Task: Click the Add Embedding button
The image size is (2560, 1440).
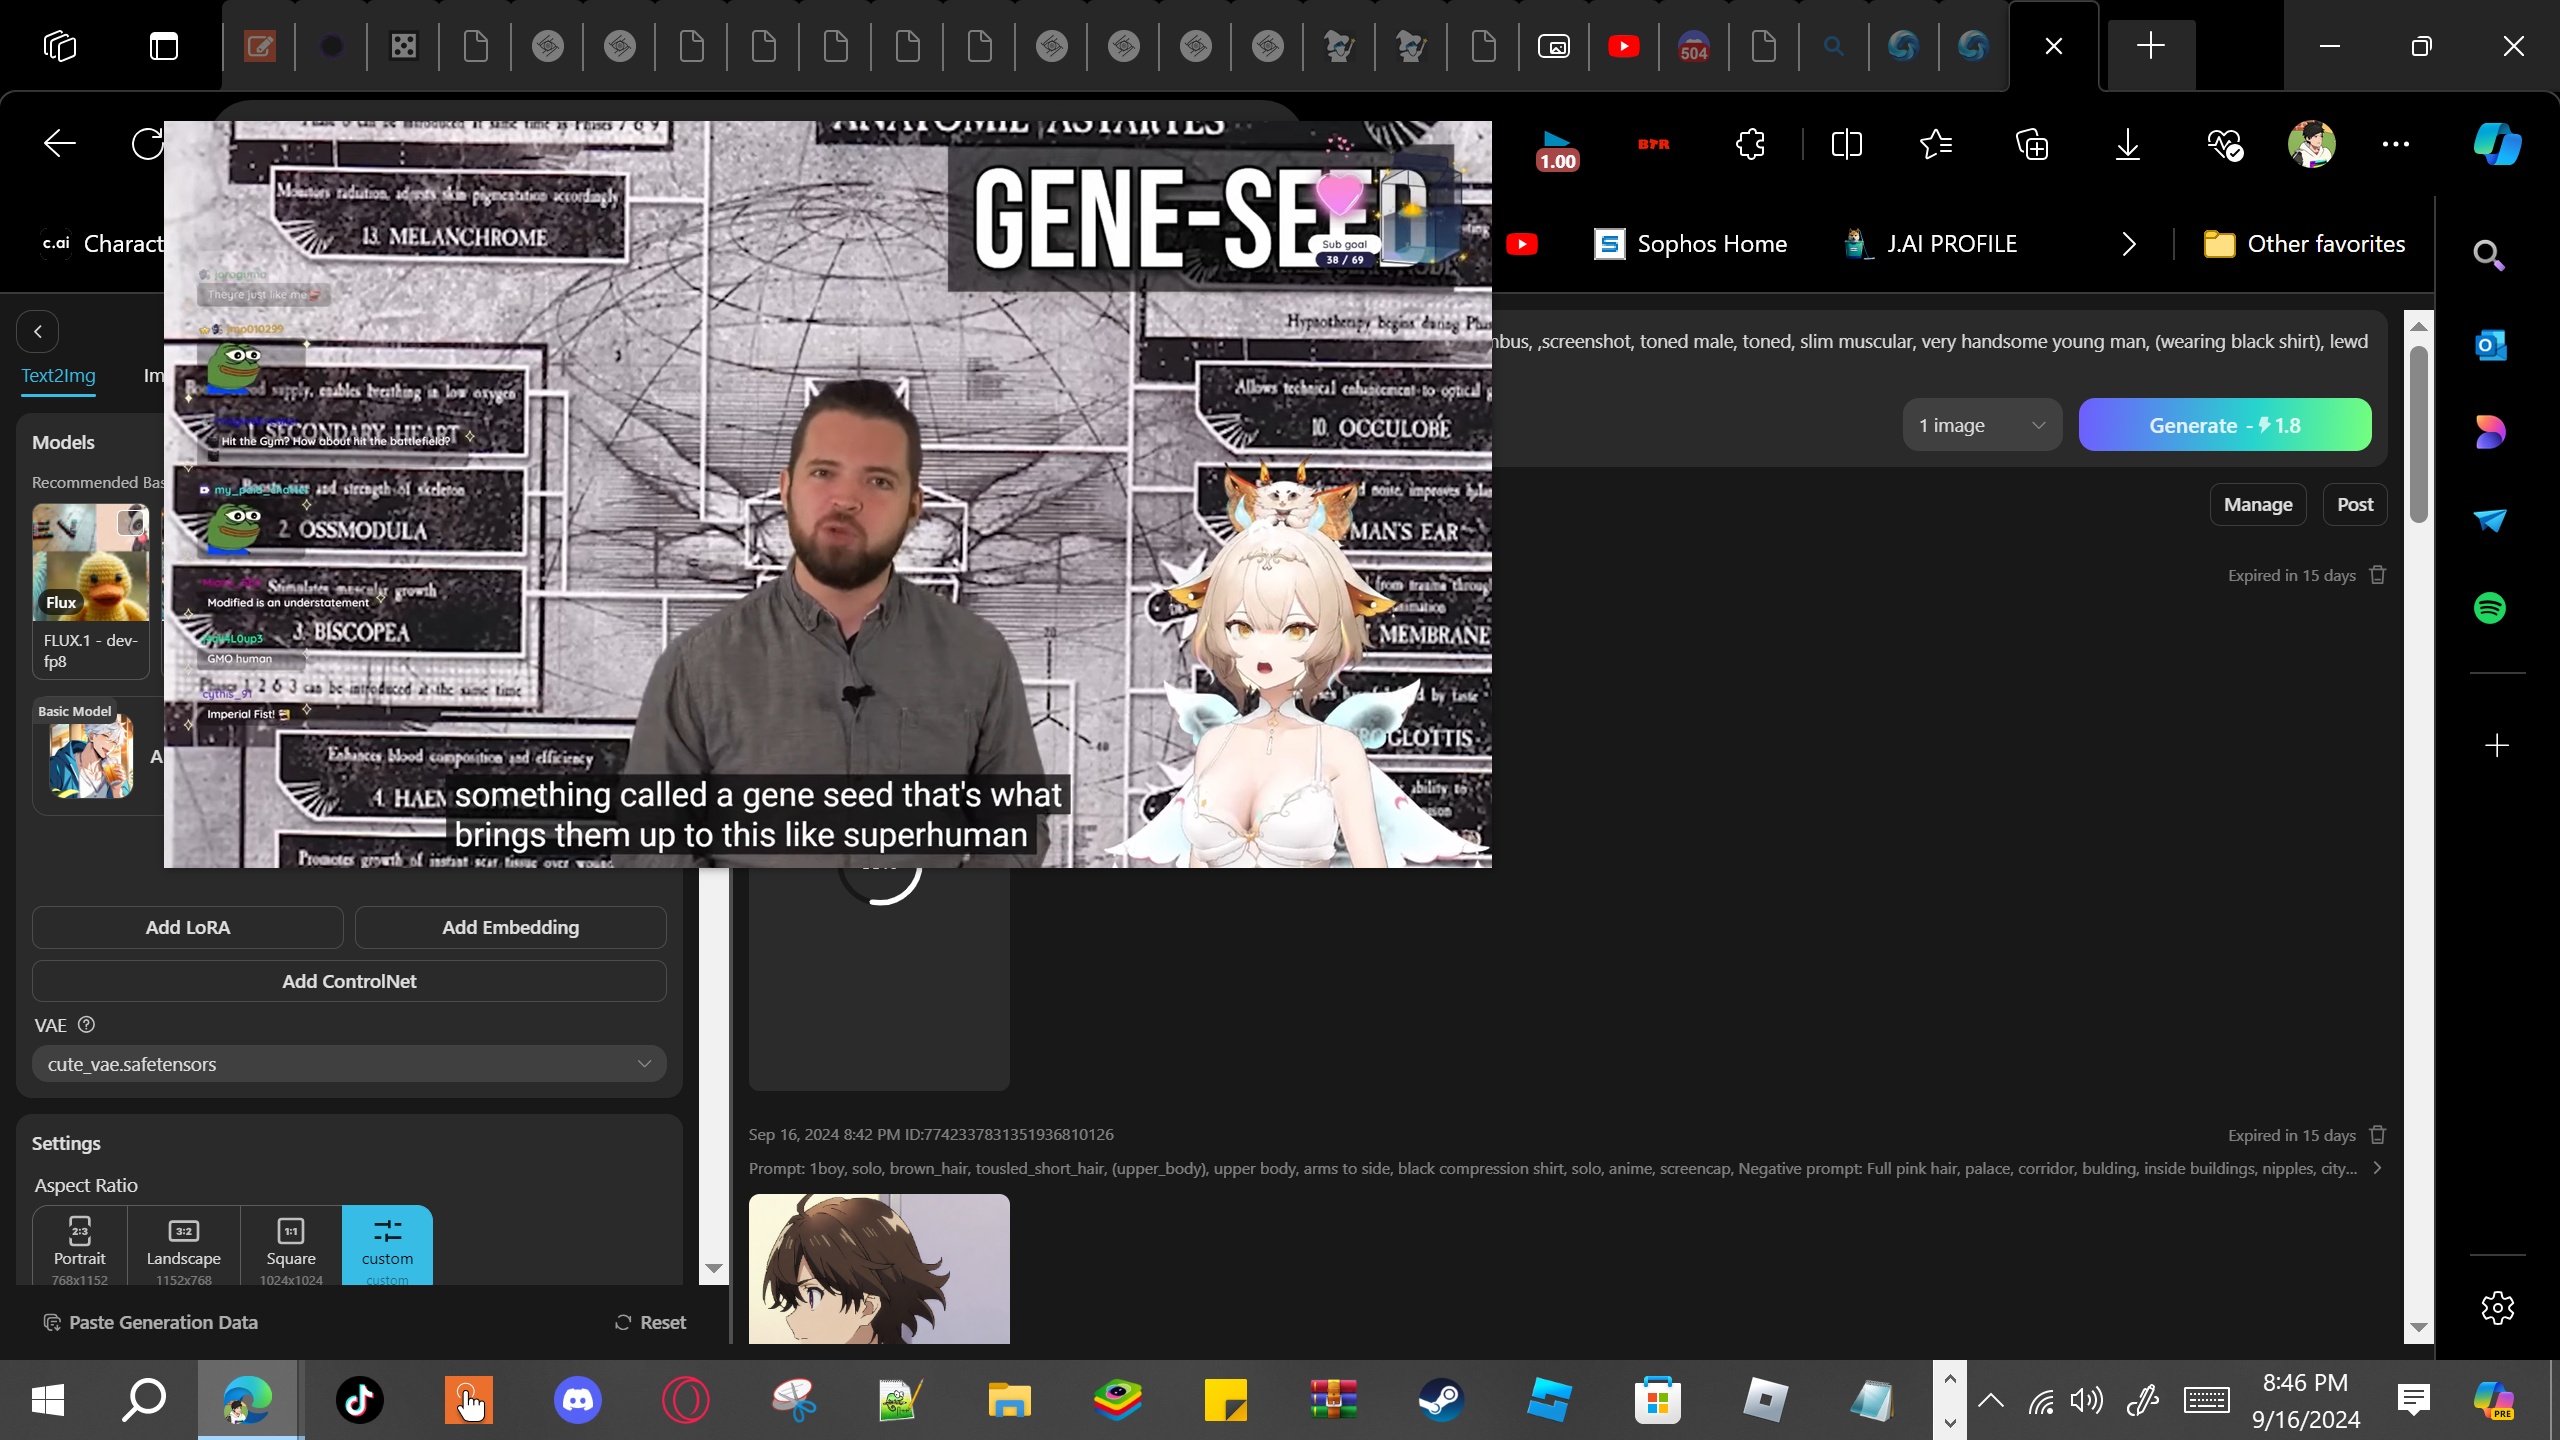Action: [x=510, y=927]
